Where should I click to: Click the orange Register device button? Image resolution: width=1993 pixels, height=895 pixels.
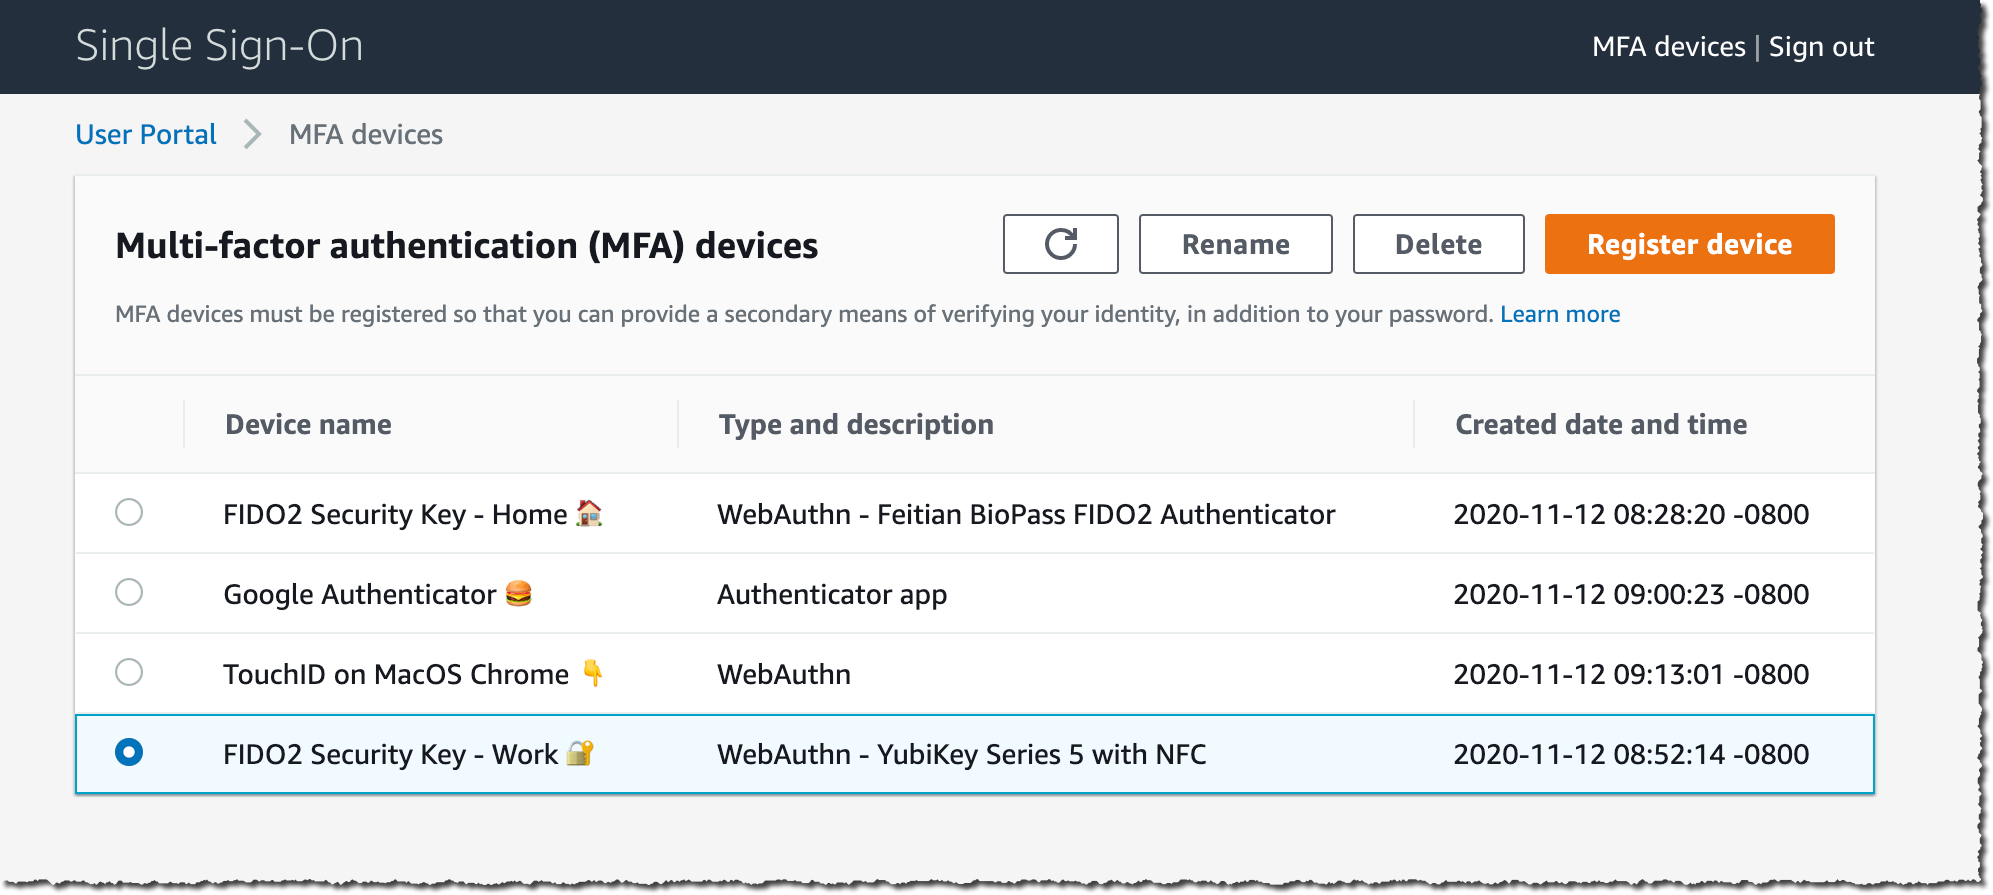1689,244
